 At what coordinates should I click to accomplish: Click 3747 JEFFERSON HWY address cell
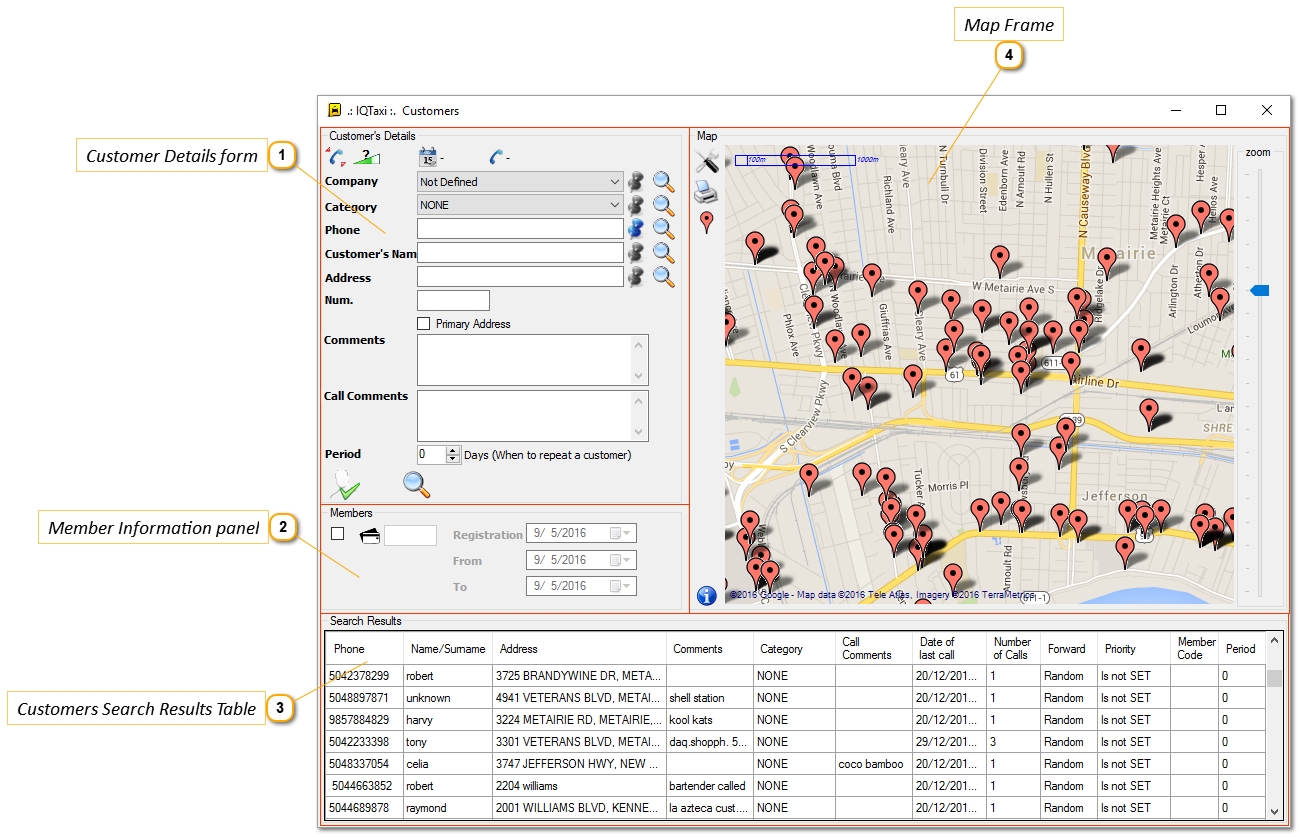point(579,764)
